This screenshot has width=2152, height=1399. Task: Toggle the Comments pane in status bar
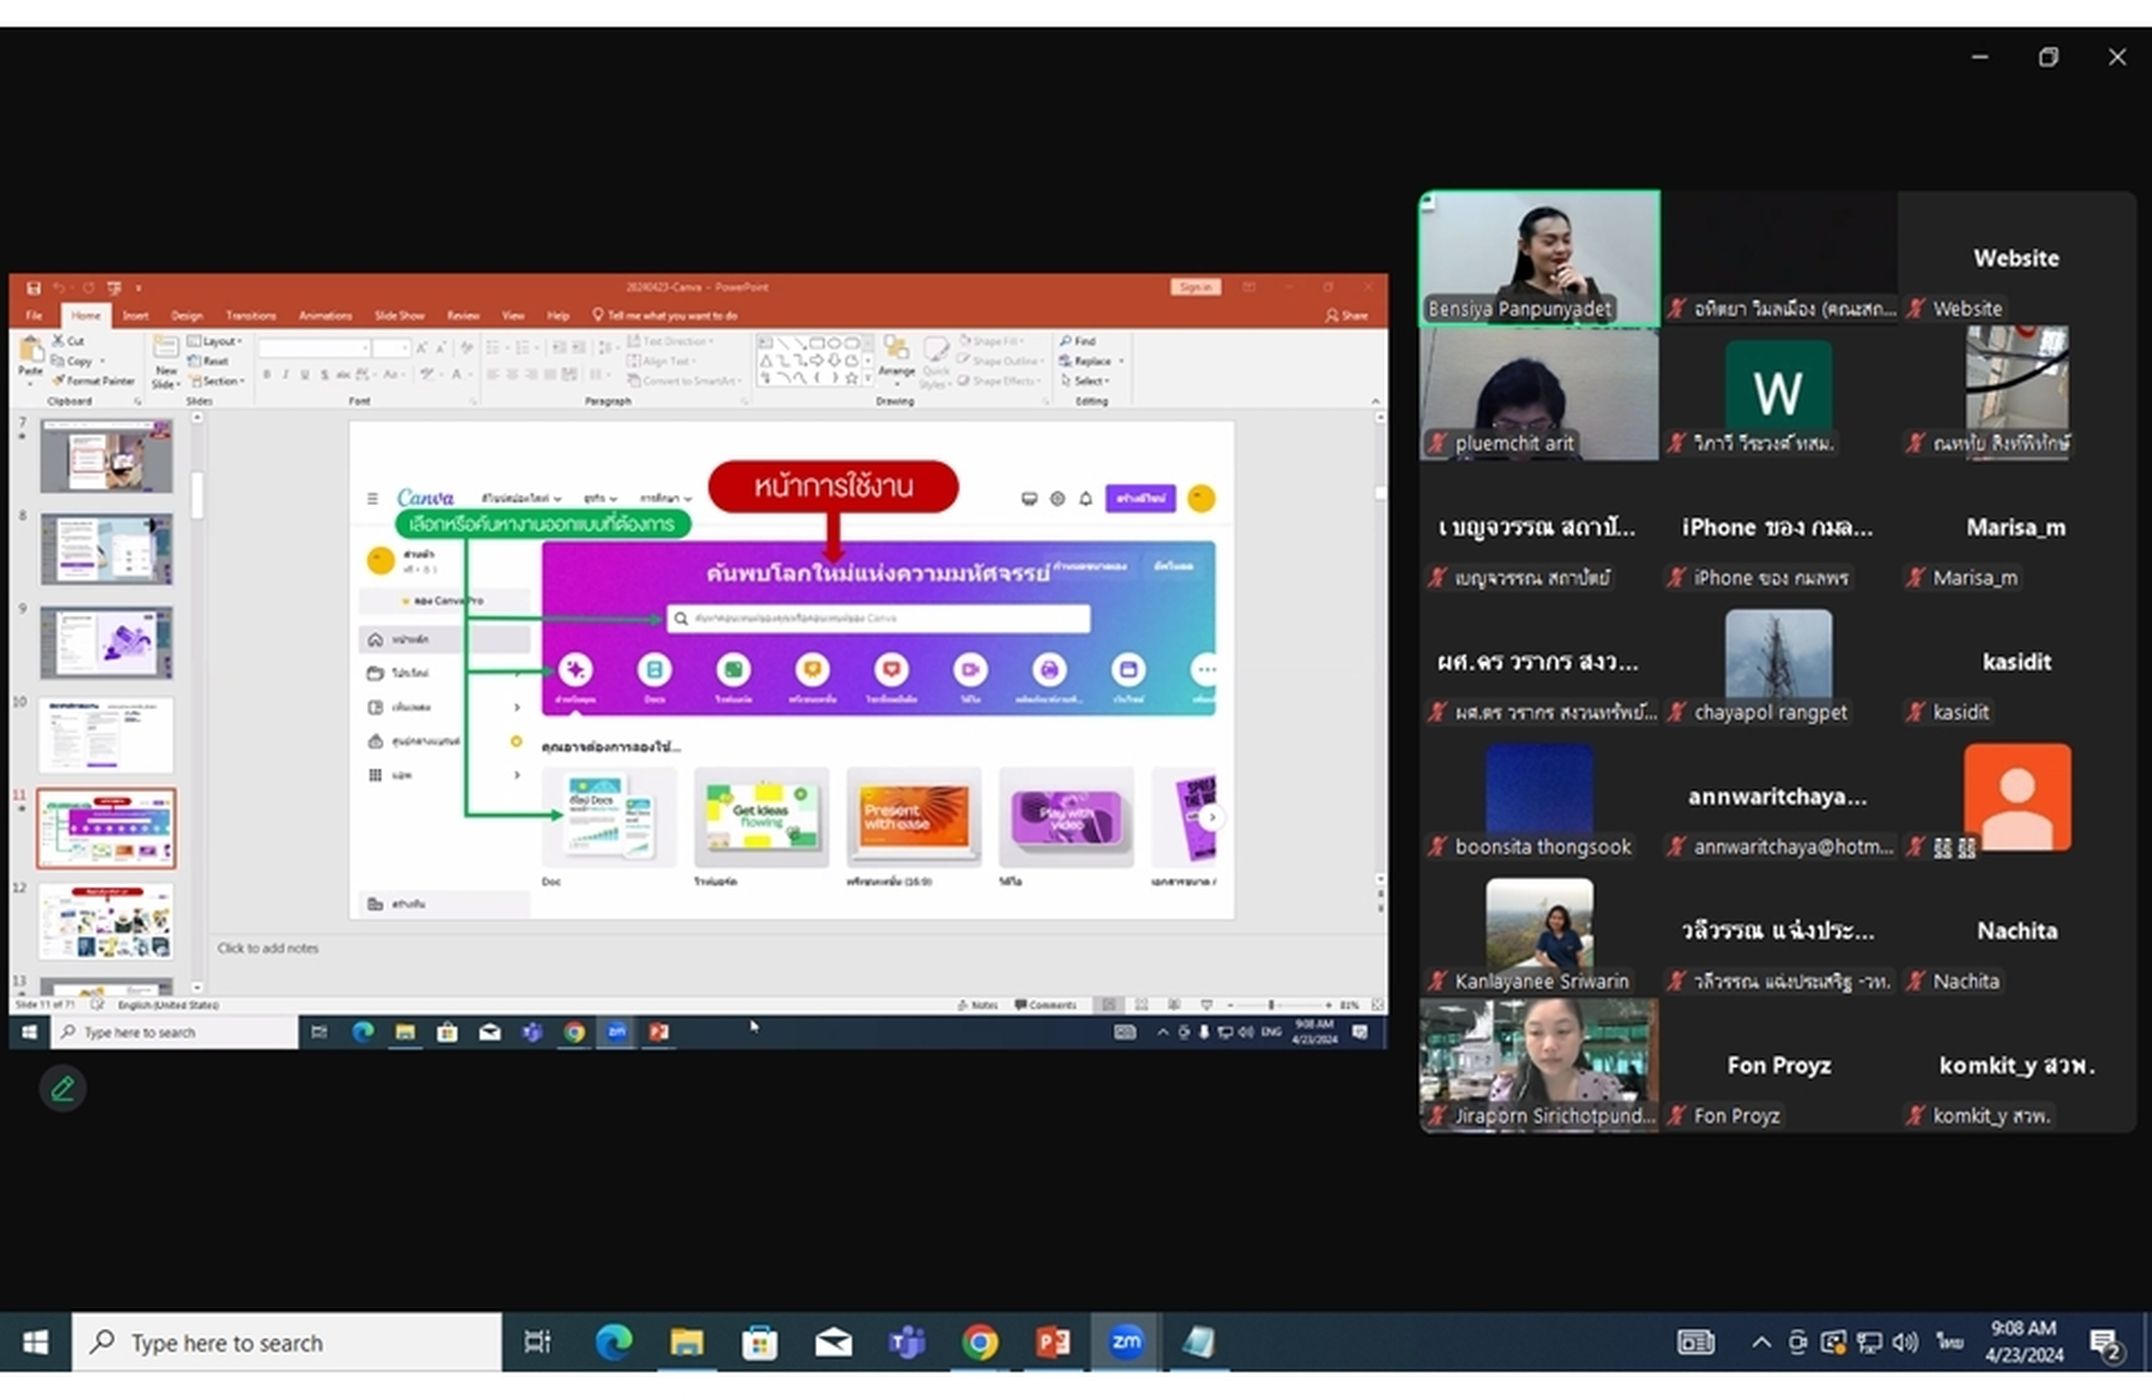click(1045, 1004)
